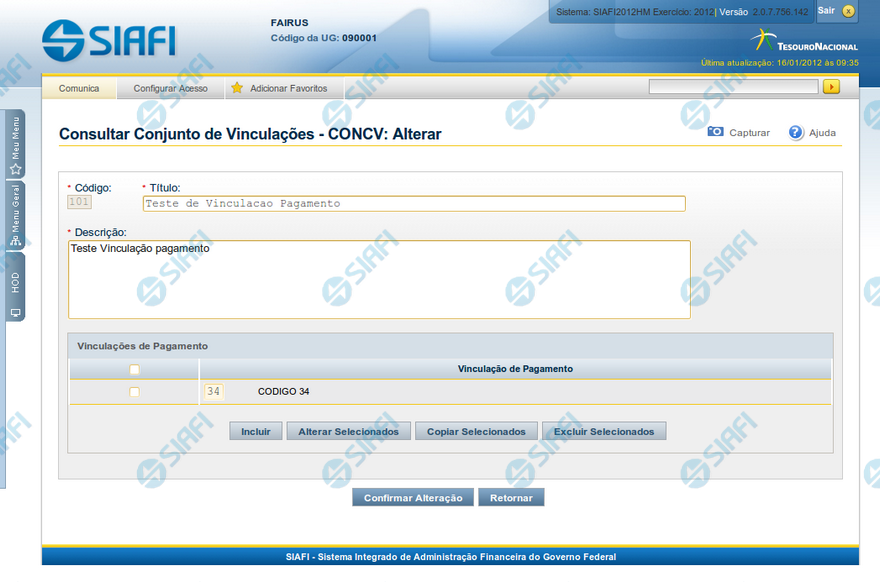Click the Capturar camera icon
Image resolution: width=880 pixels, height=582 pixels.
[715, 132]
